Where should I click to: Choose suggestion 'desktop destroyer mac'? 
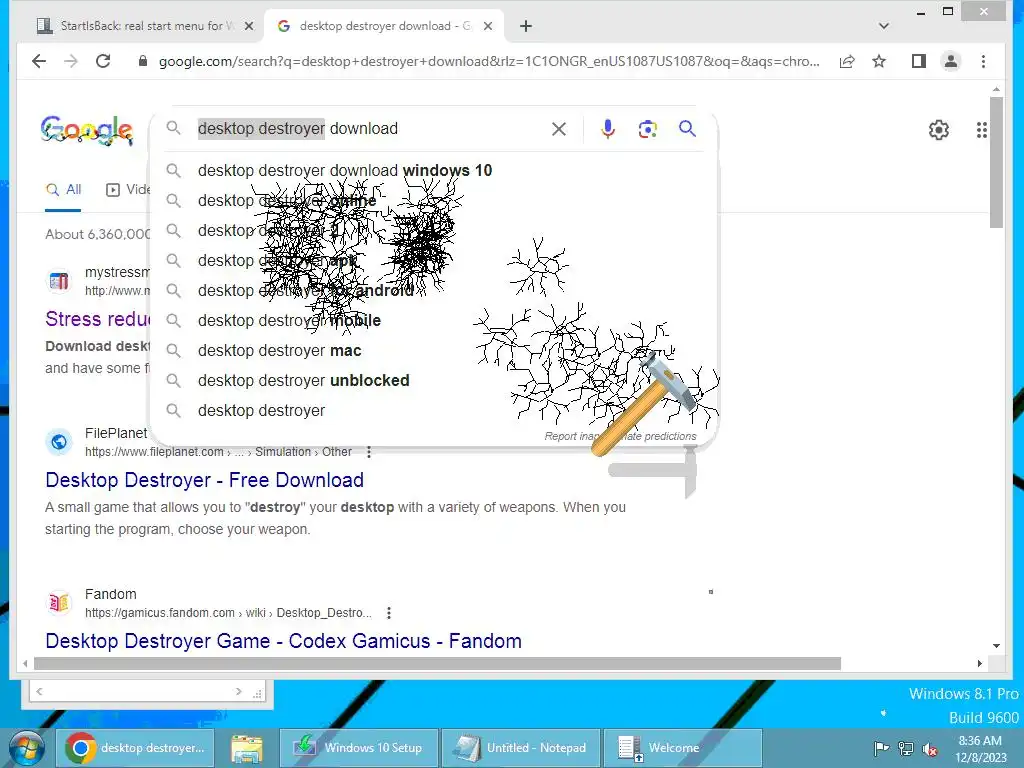[x=280, y=351]
